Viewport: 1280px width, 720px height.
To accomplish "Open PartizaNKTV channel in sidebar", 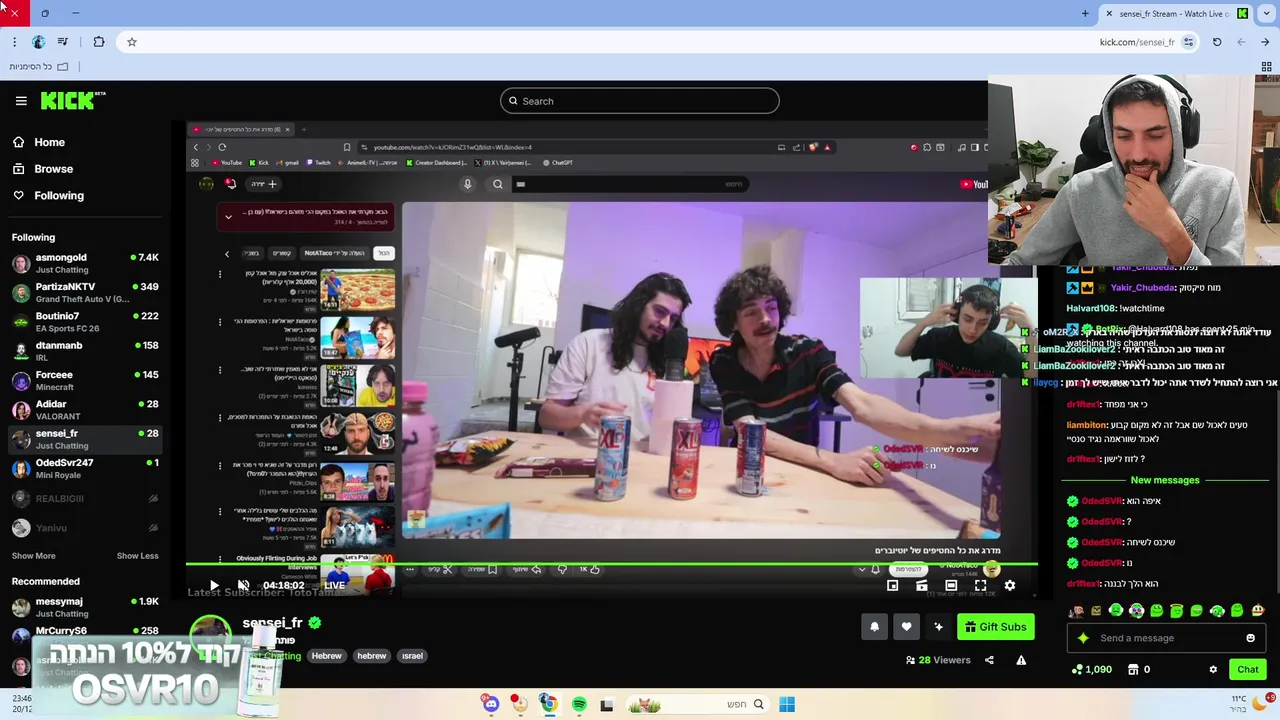I will click(x=85, y=292).
